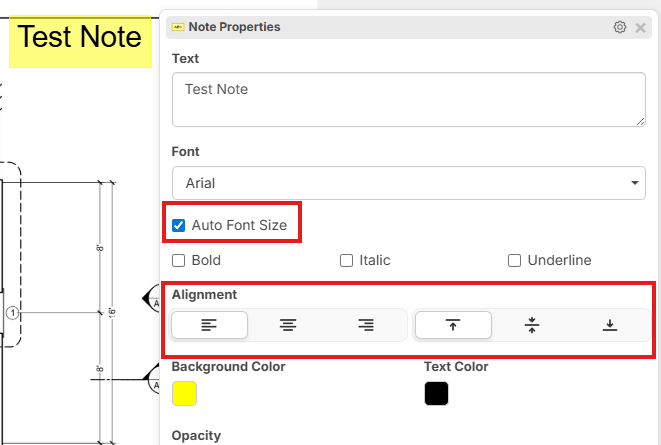Image resolution: width=661 pixels, height=445 pixels.
Task: Align text to middle vertically
Action: pos(532,325)
